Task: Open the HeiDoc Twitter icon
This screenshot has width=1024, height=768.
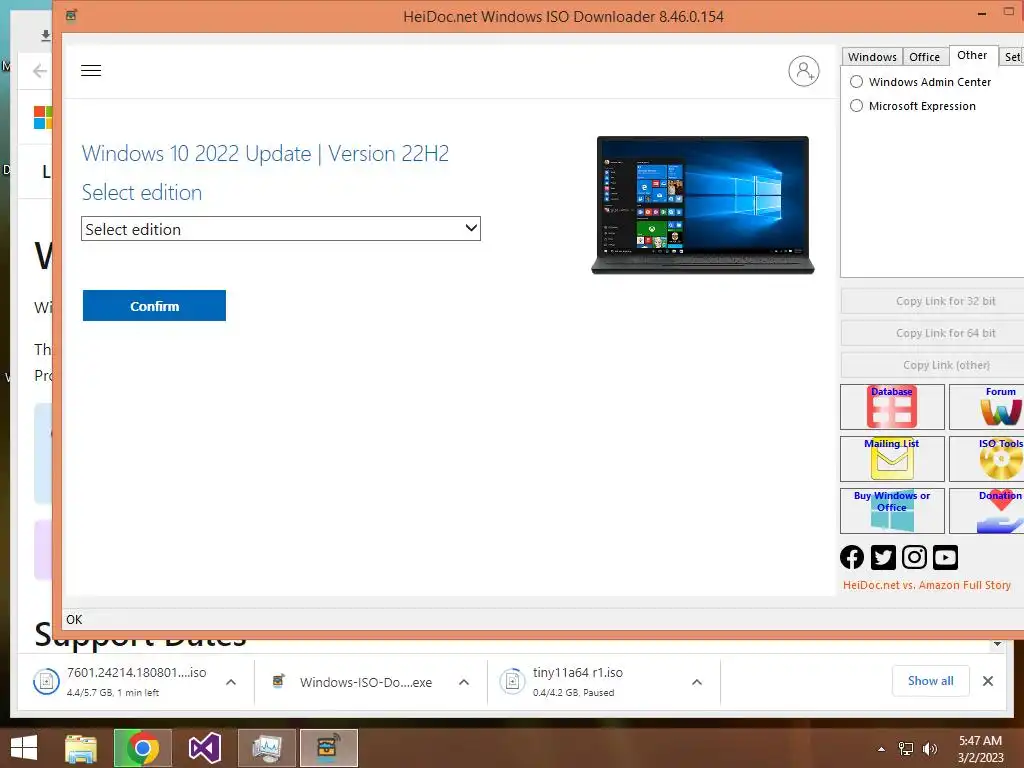Action: tap(883, 557)
